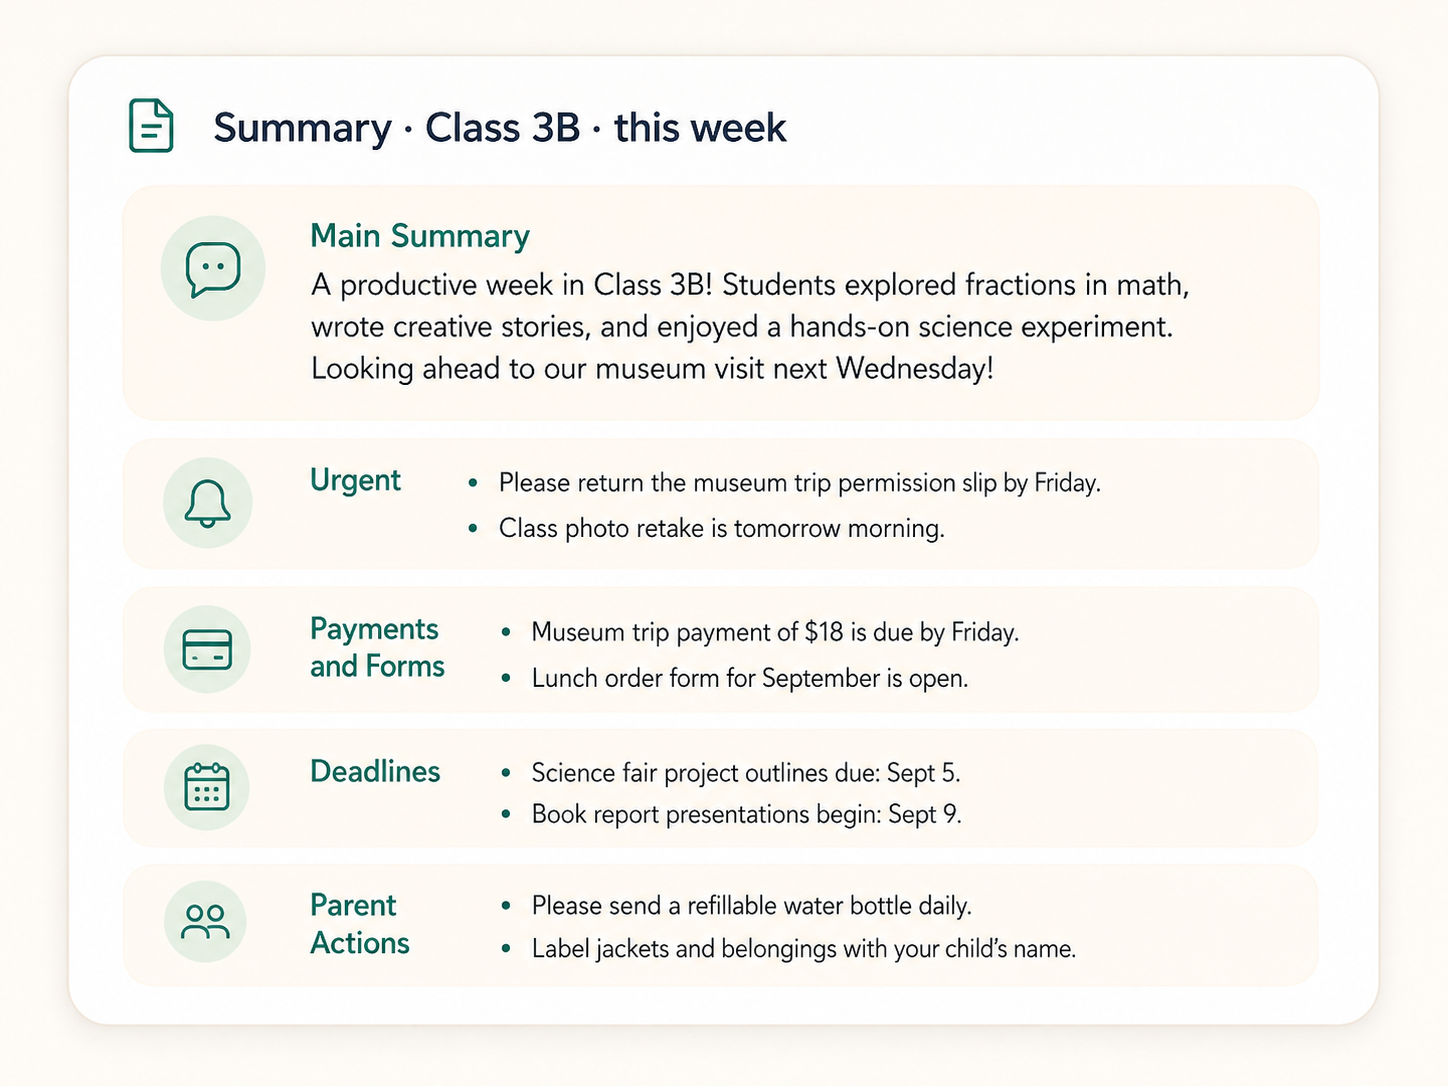Click the Parent Actions label
Screen dimensions: 1448x1086
pyautogui.click(x=360, y=924)
